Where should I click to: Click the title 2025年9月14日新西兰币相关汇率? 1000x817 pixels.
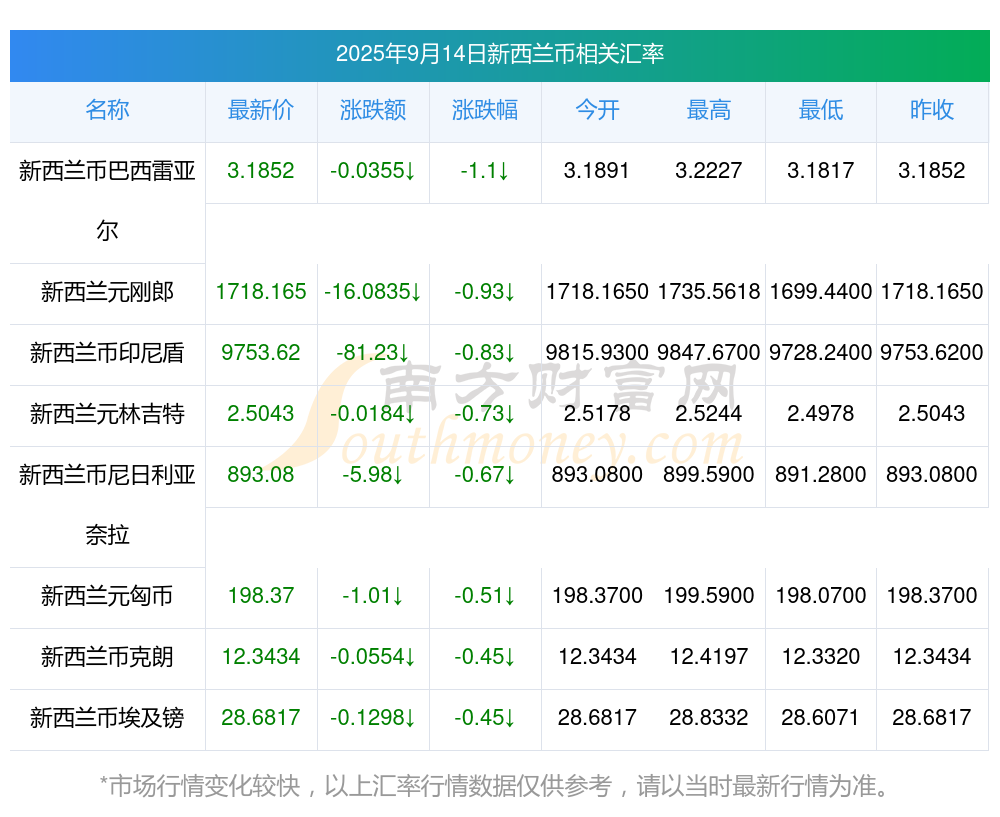[500, 54]
